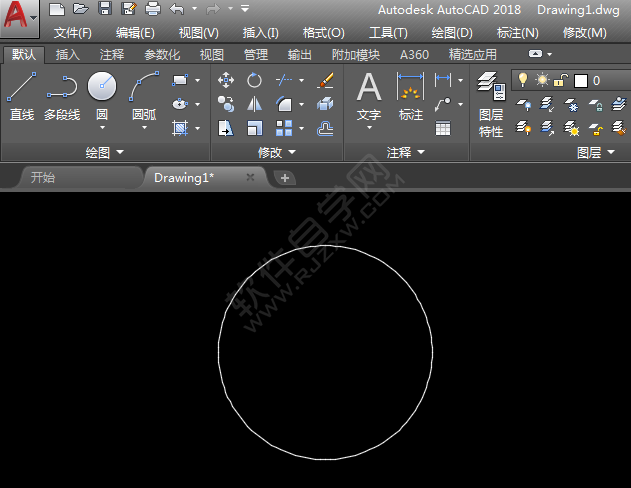
Task: Insert a Table from annotation panel
Action: click(x=443, y=129)
